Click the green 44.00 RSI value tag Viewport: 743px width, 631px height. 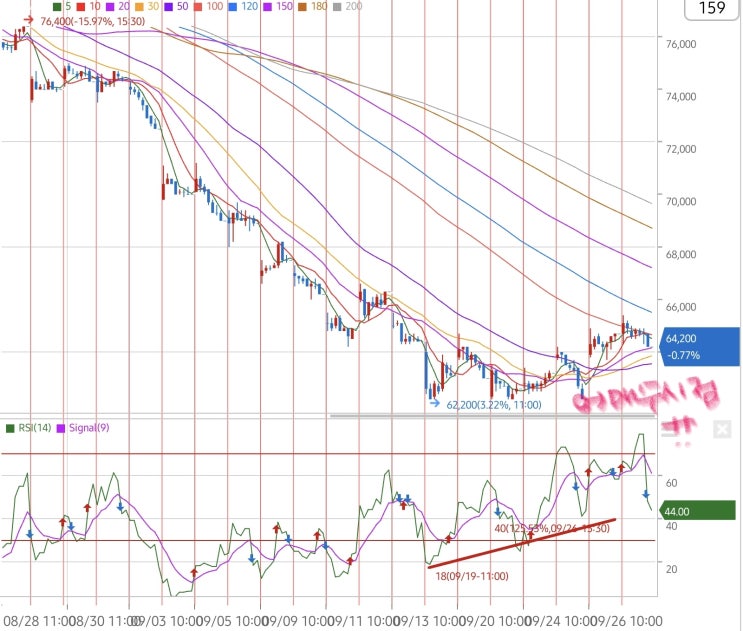(x=698, y=511)
